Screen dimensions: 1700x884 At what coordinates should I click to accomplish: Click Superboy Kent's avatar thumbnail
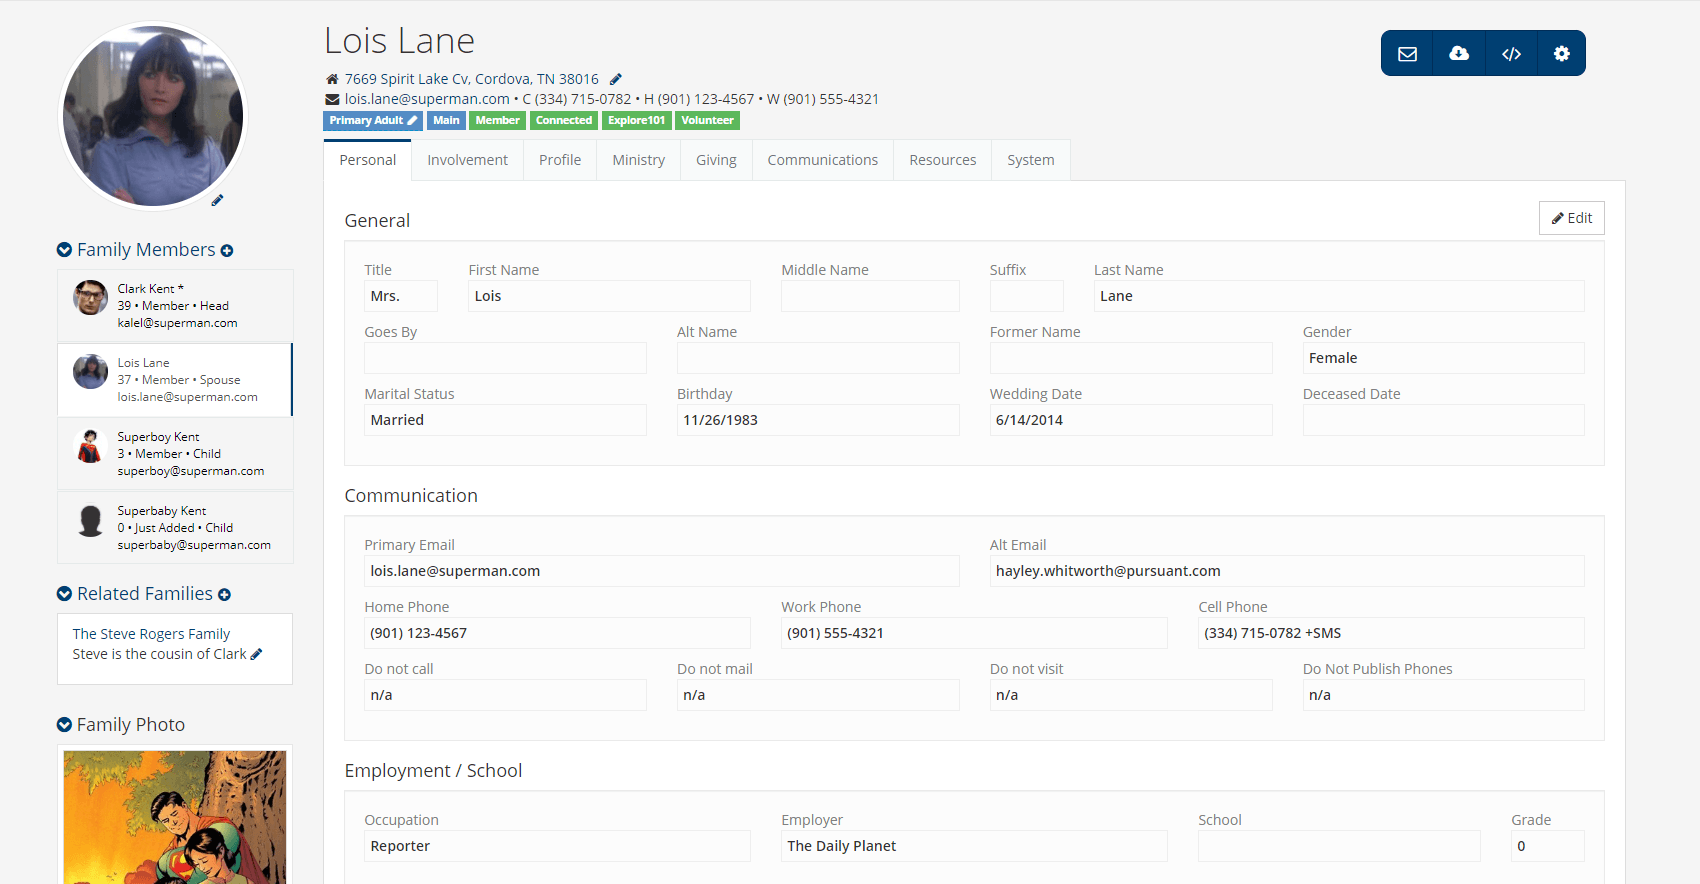[x=90, y=446]
